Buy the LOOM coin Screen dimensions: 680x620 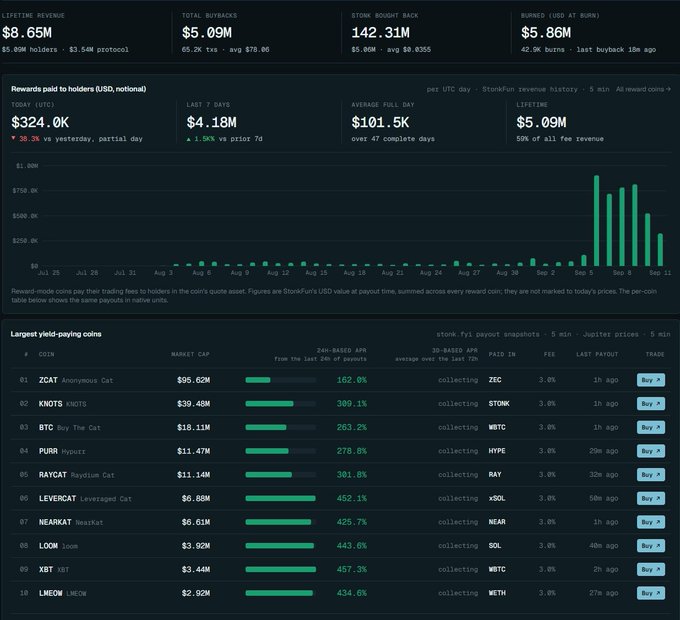651,545
